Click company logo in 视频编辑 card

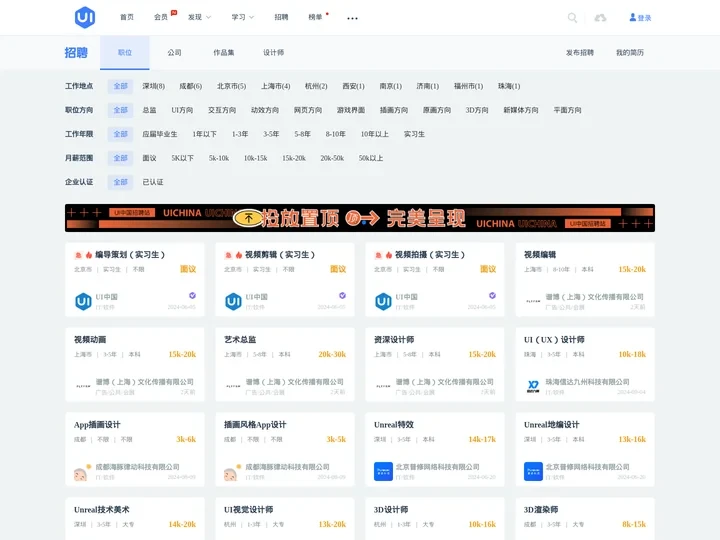(533, 302)
